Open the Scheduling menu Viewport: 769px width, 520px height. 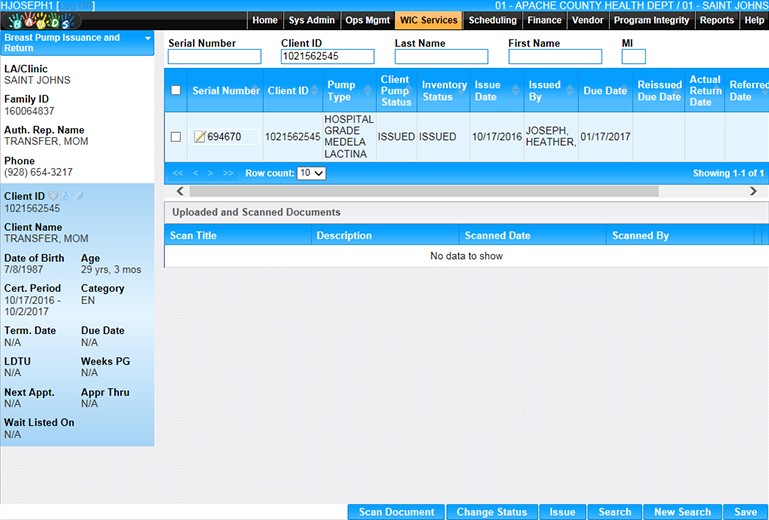(x=493, y=20)
